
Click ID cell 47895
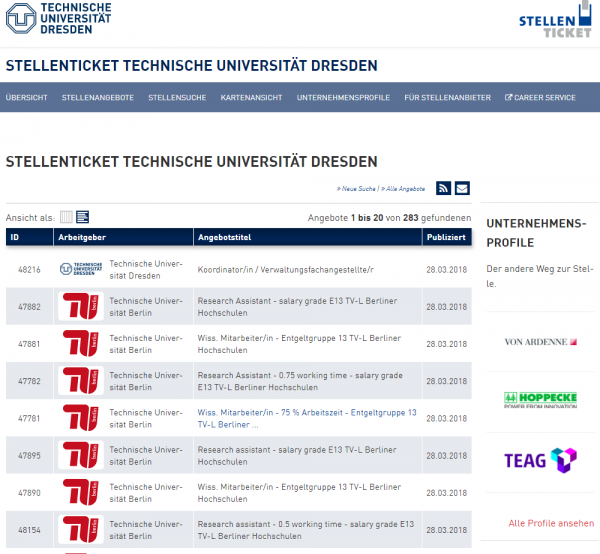(x=29, y=456)
